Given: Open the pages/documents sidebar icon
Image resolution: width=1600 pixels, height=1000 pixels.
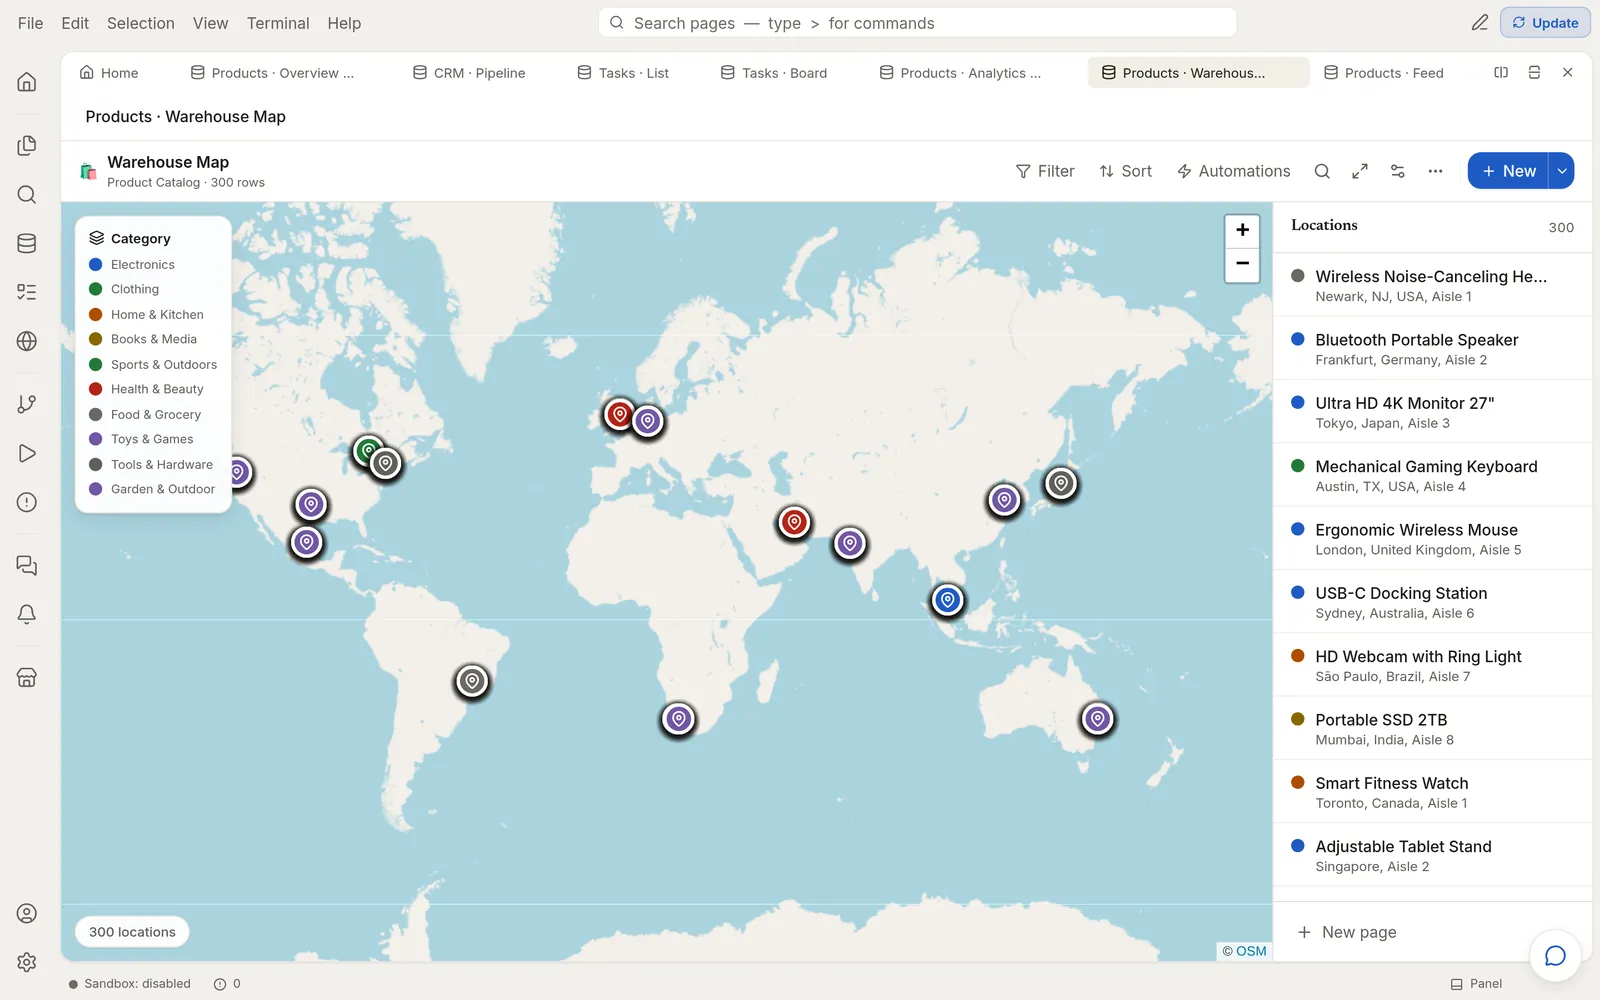Looking at the screenshot, I should [x=27, y=146].
